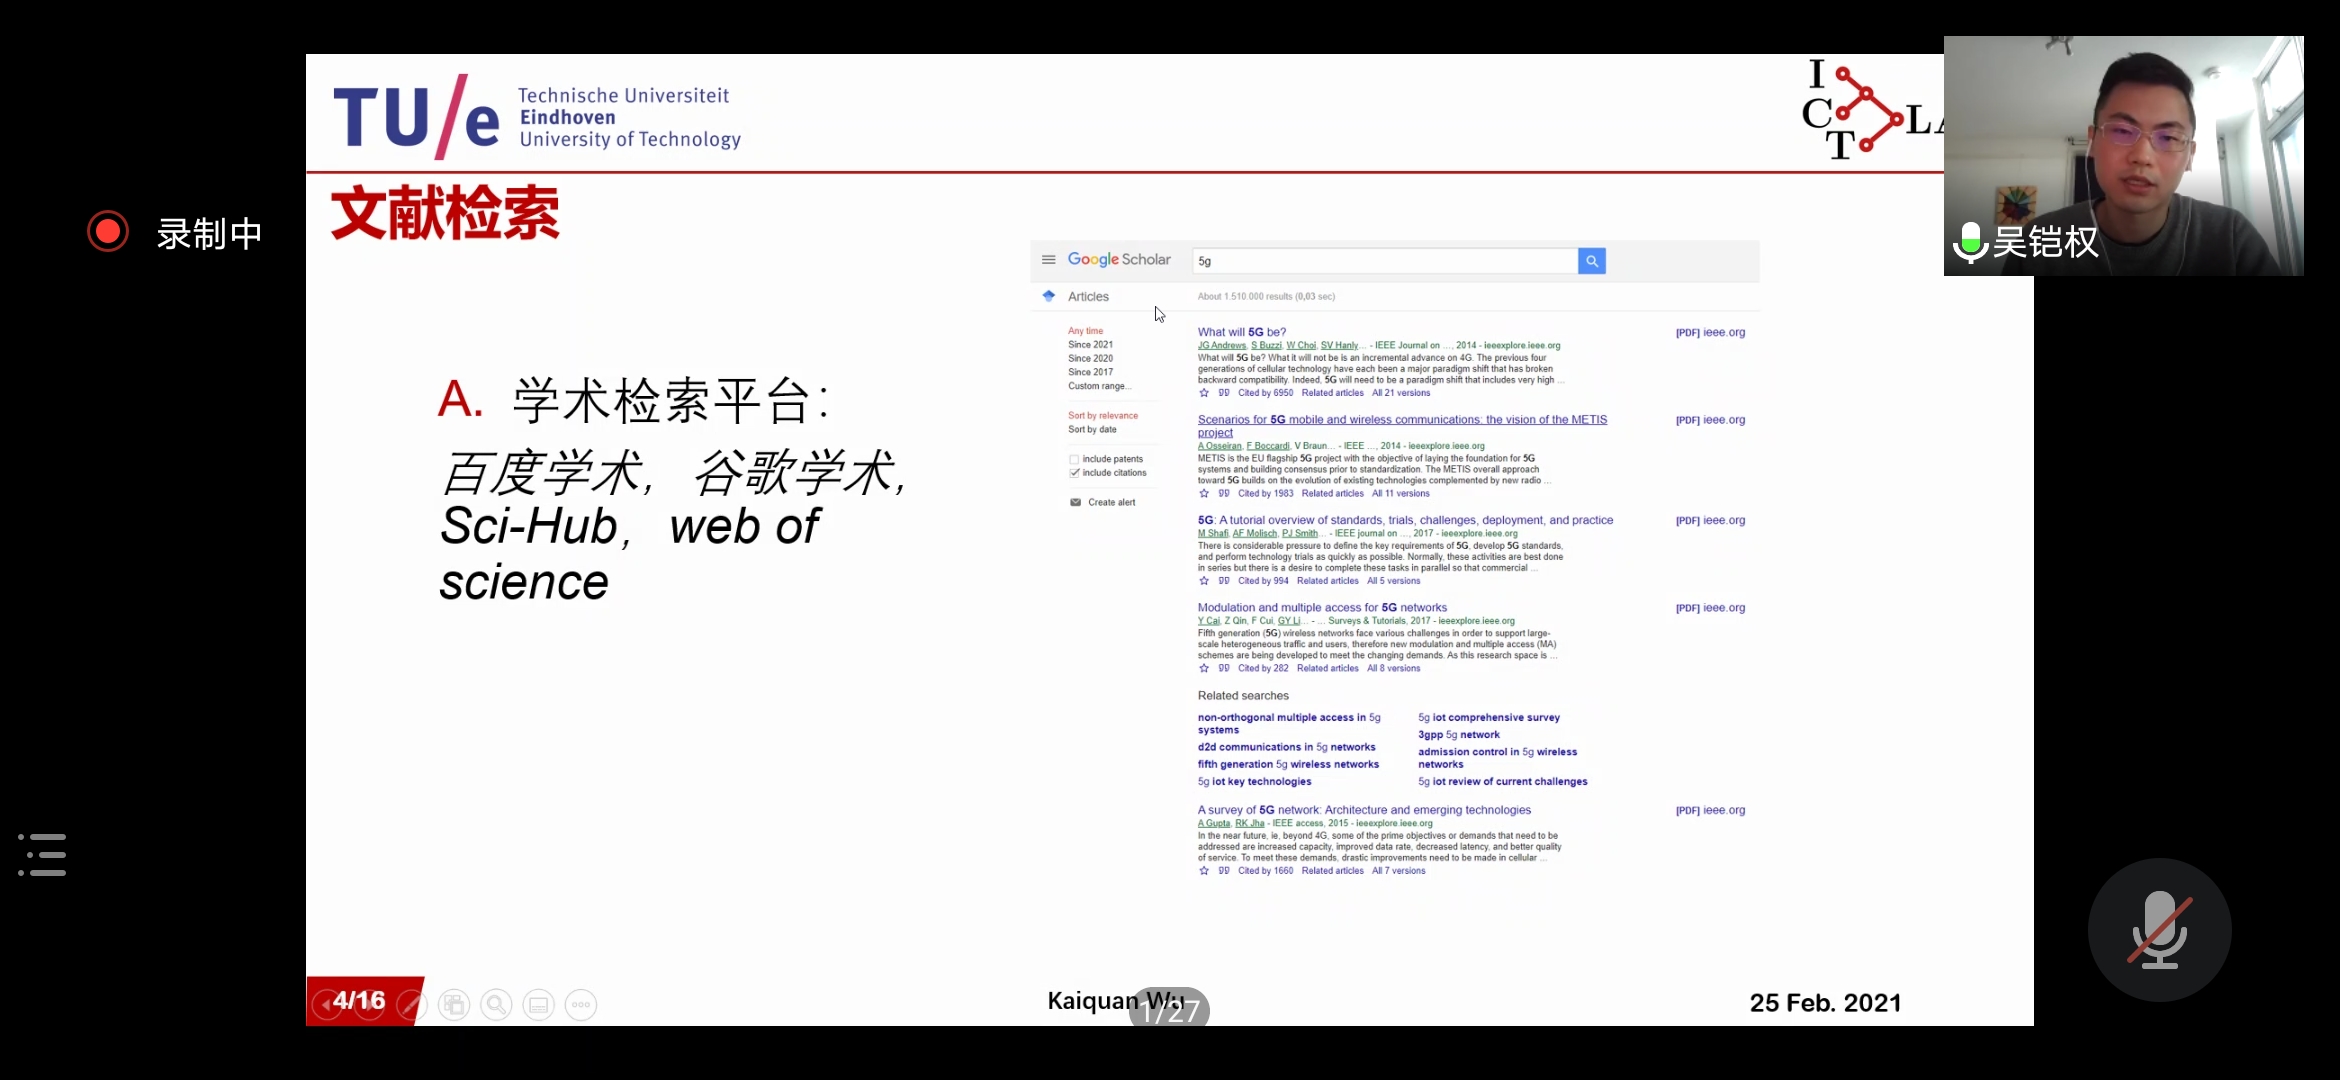Click the muted microphone button
2340x1080 pixels.
click(x=2159, y=930)
